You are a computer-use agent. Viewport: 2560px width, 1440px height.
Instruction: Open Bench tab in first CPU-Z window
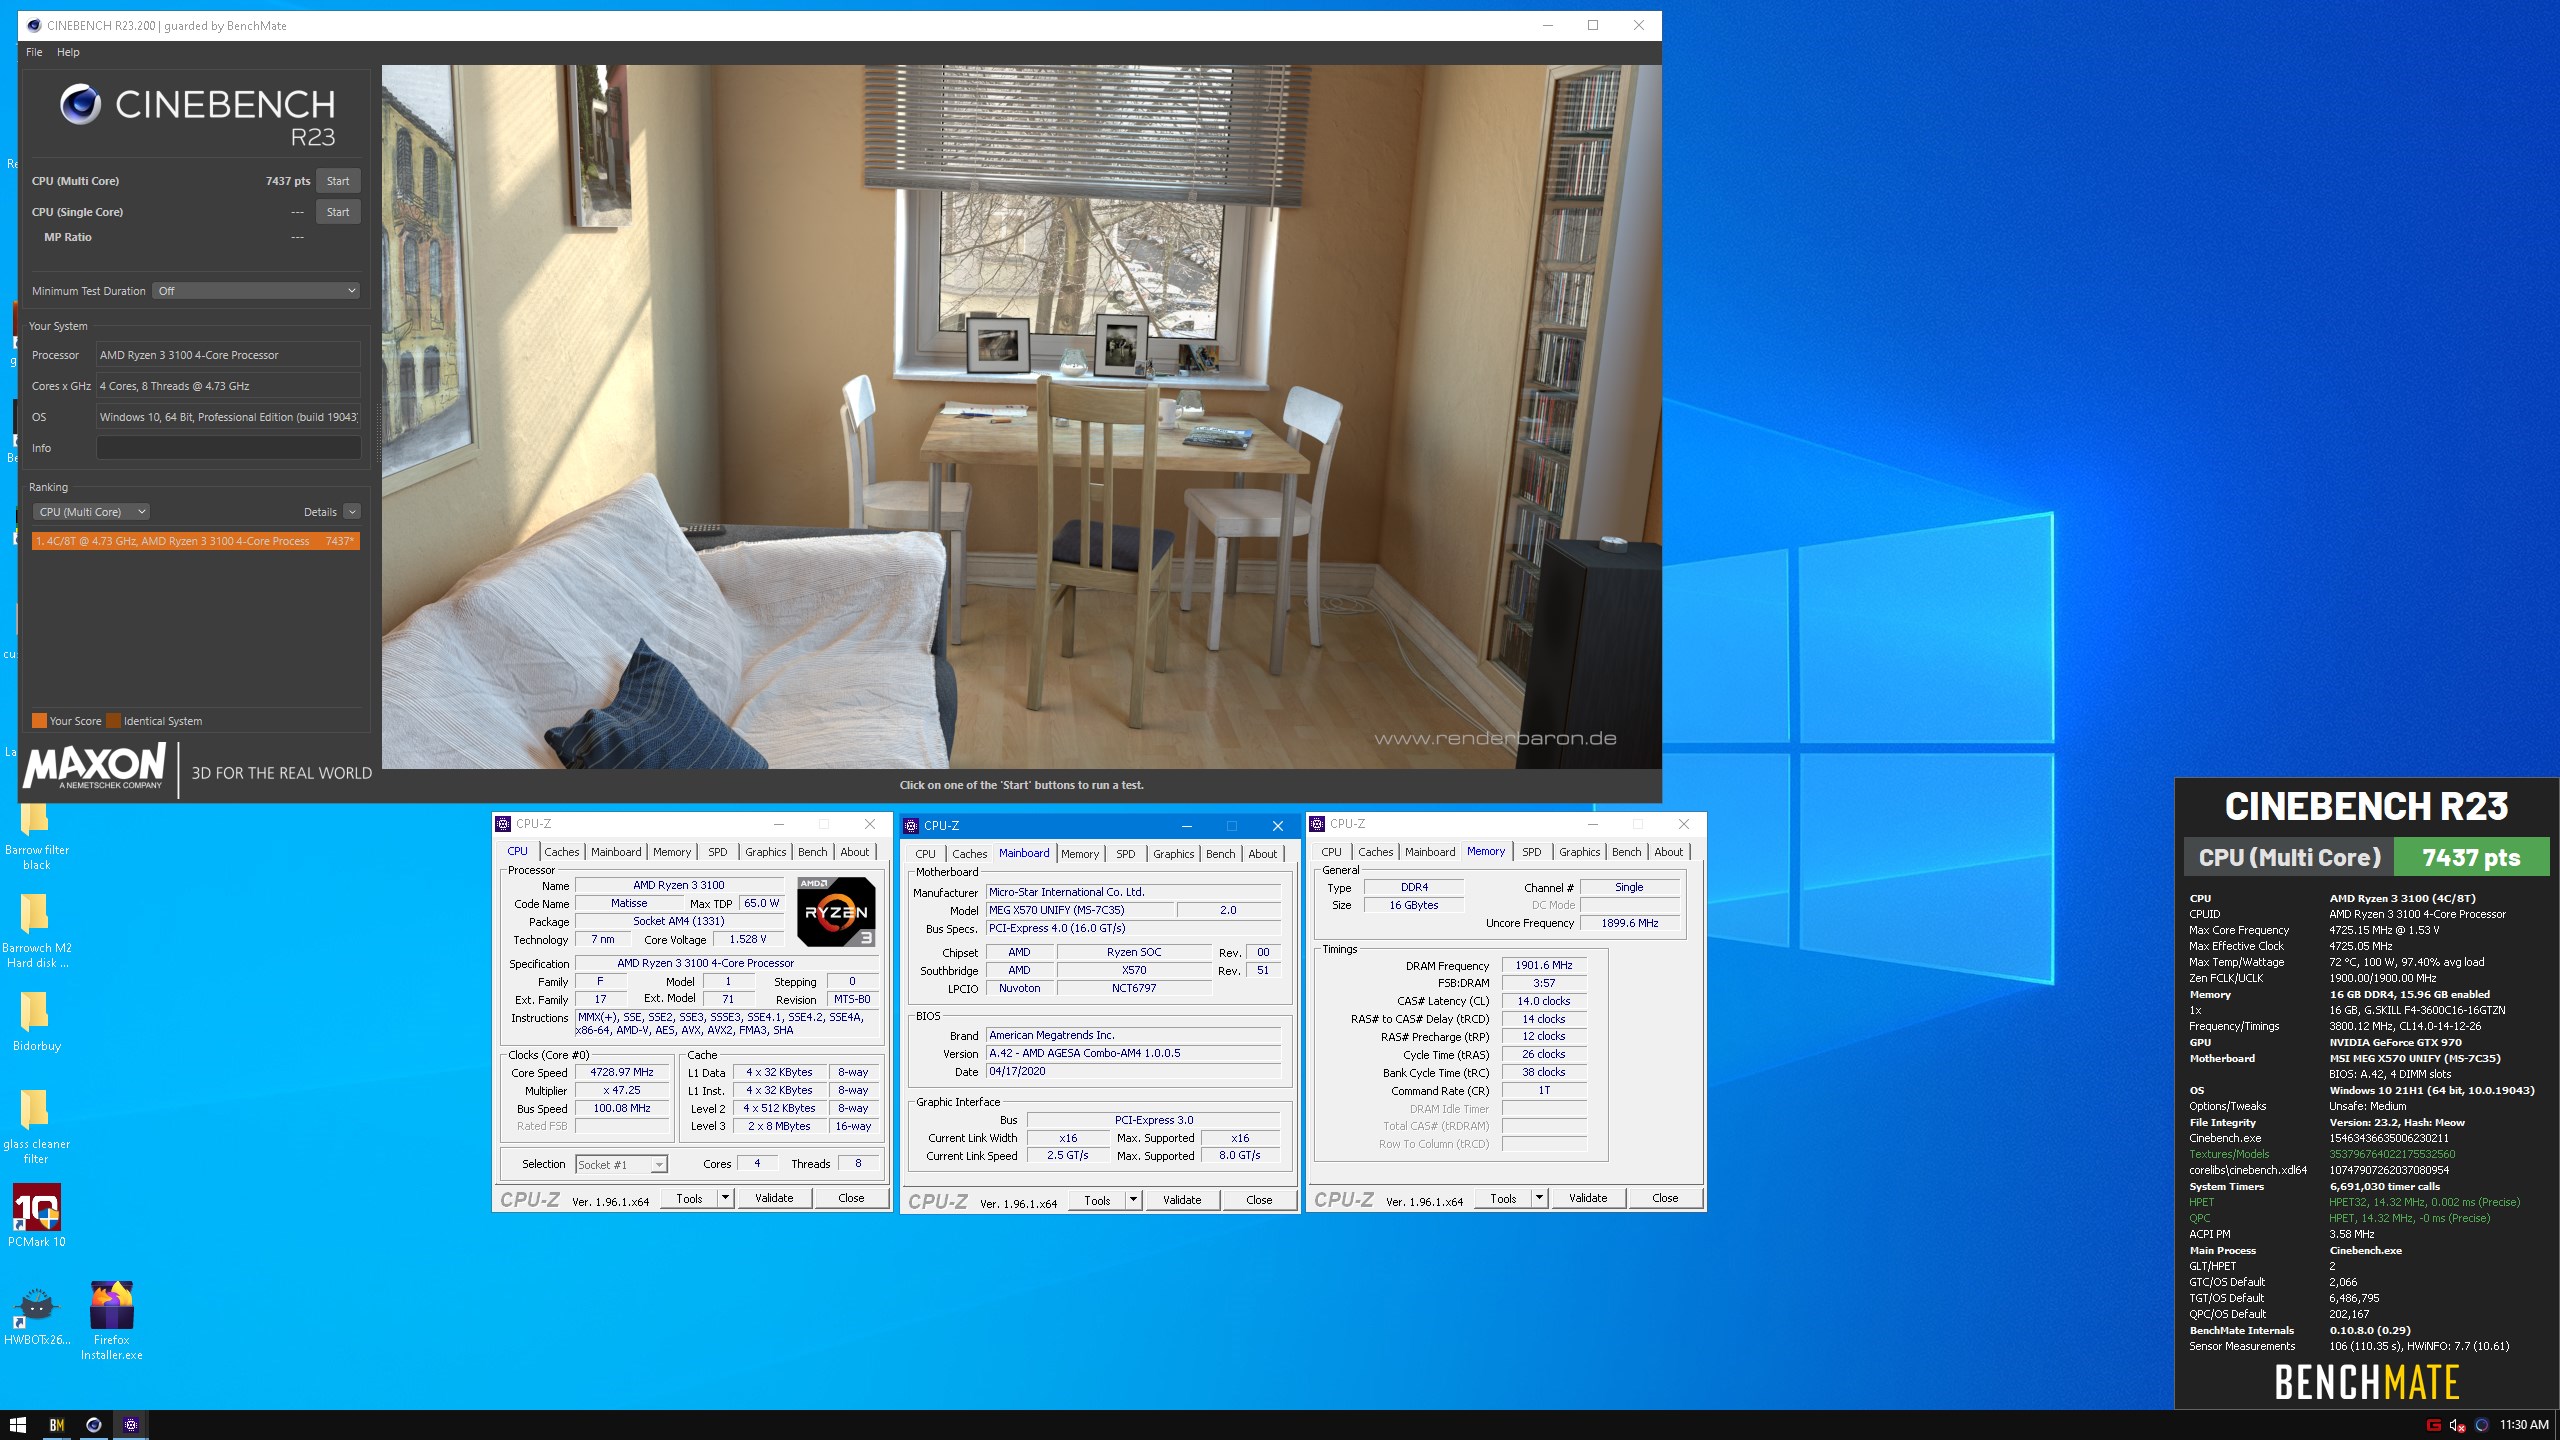pyautogui.click(x=812, y=852)
